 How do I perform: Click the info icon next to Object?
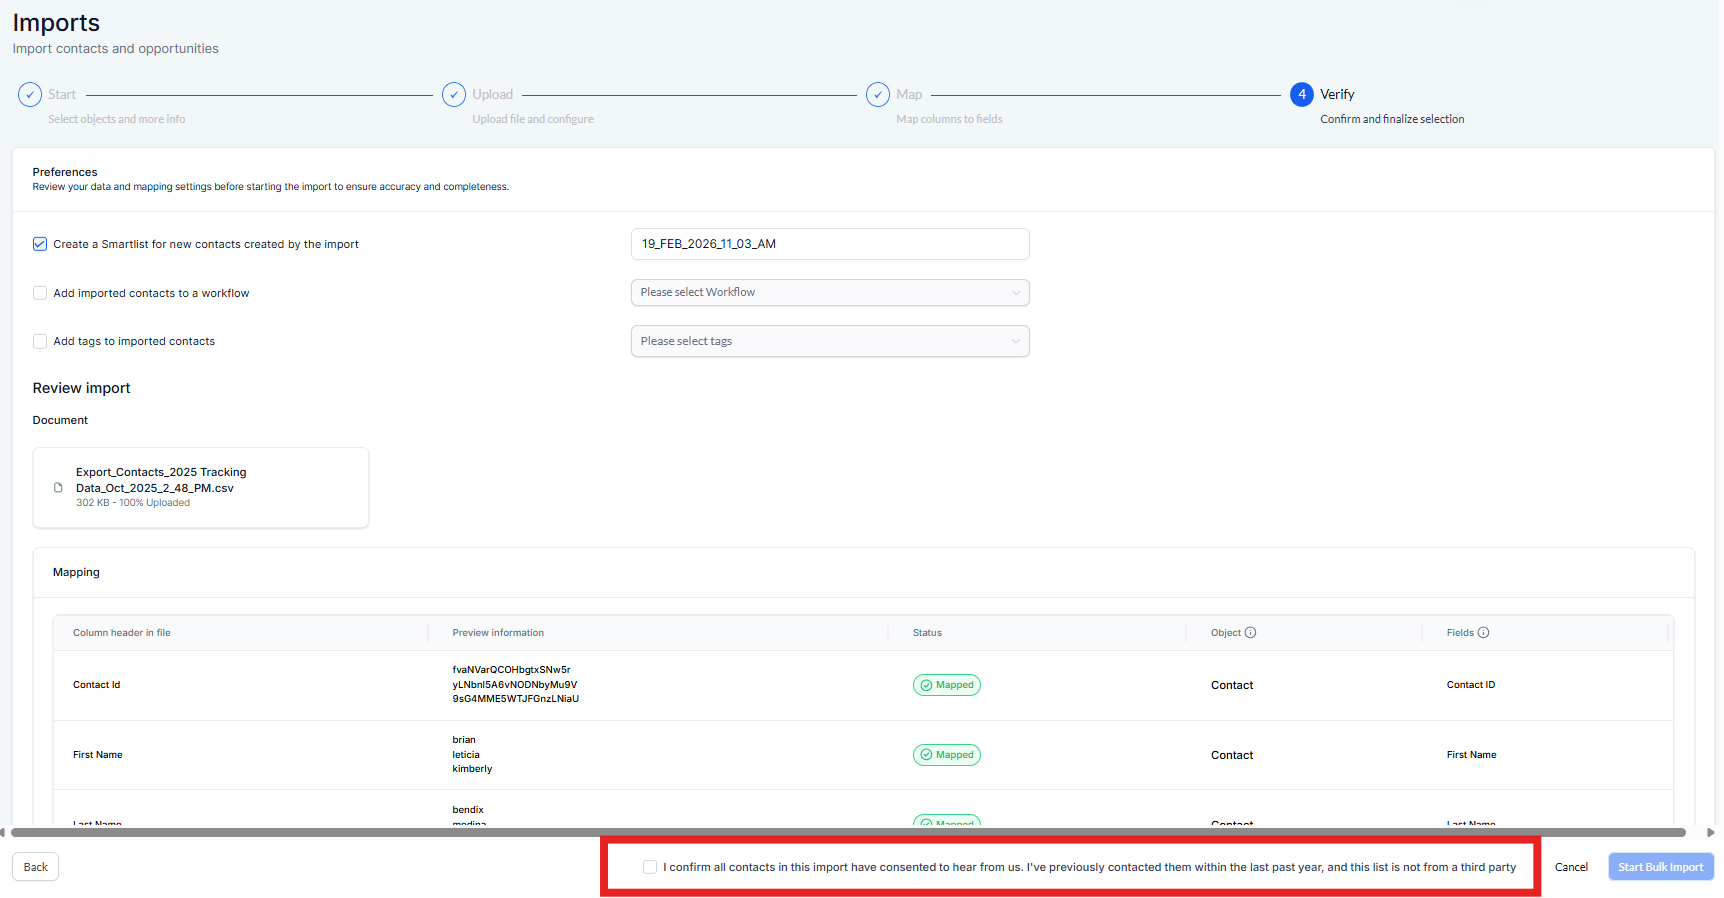click(x=1250, y=632)
